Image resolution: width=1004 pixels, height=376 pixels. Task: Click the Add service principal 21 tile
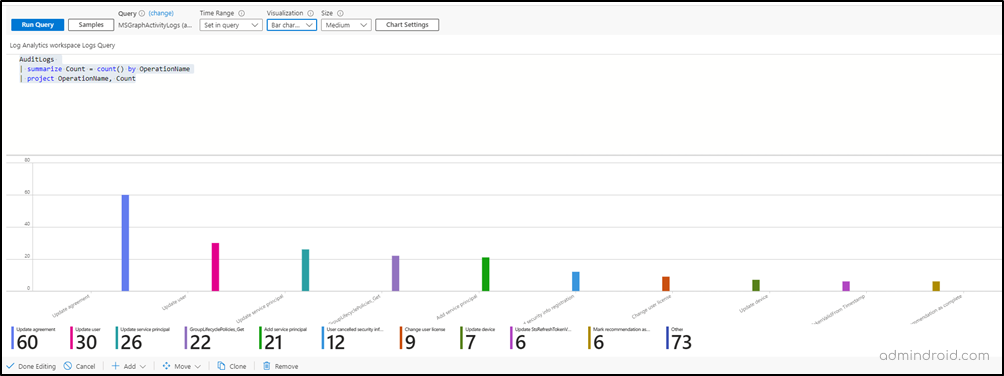click(284, 338)
